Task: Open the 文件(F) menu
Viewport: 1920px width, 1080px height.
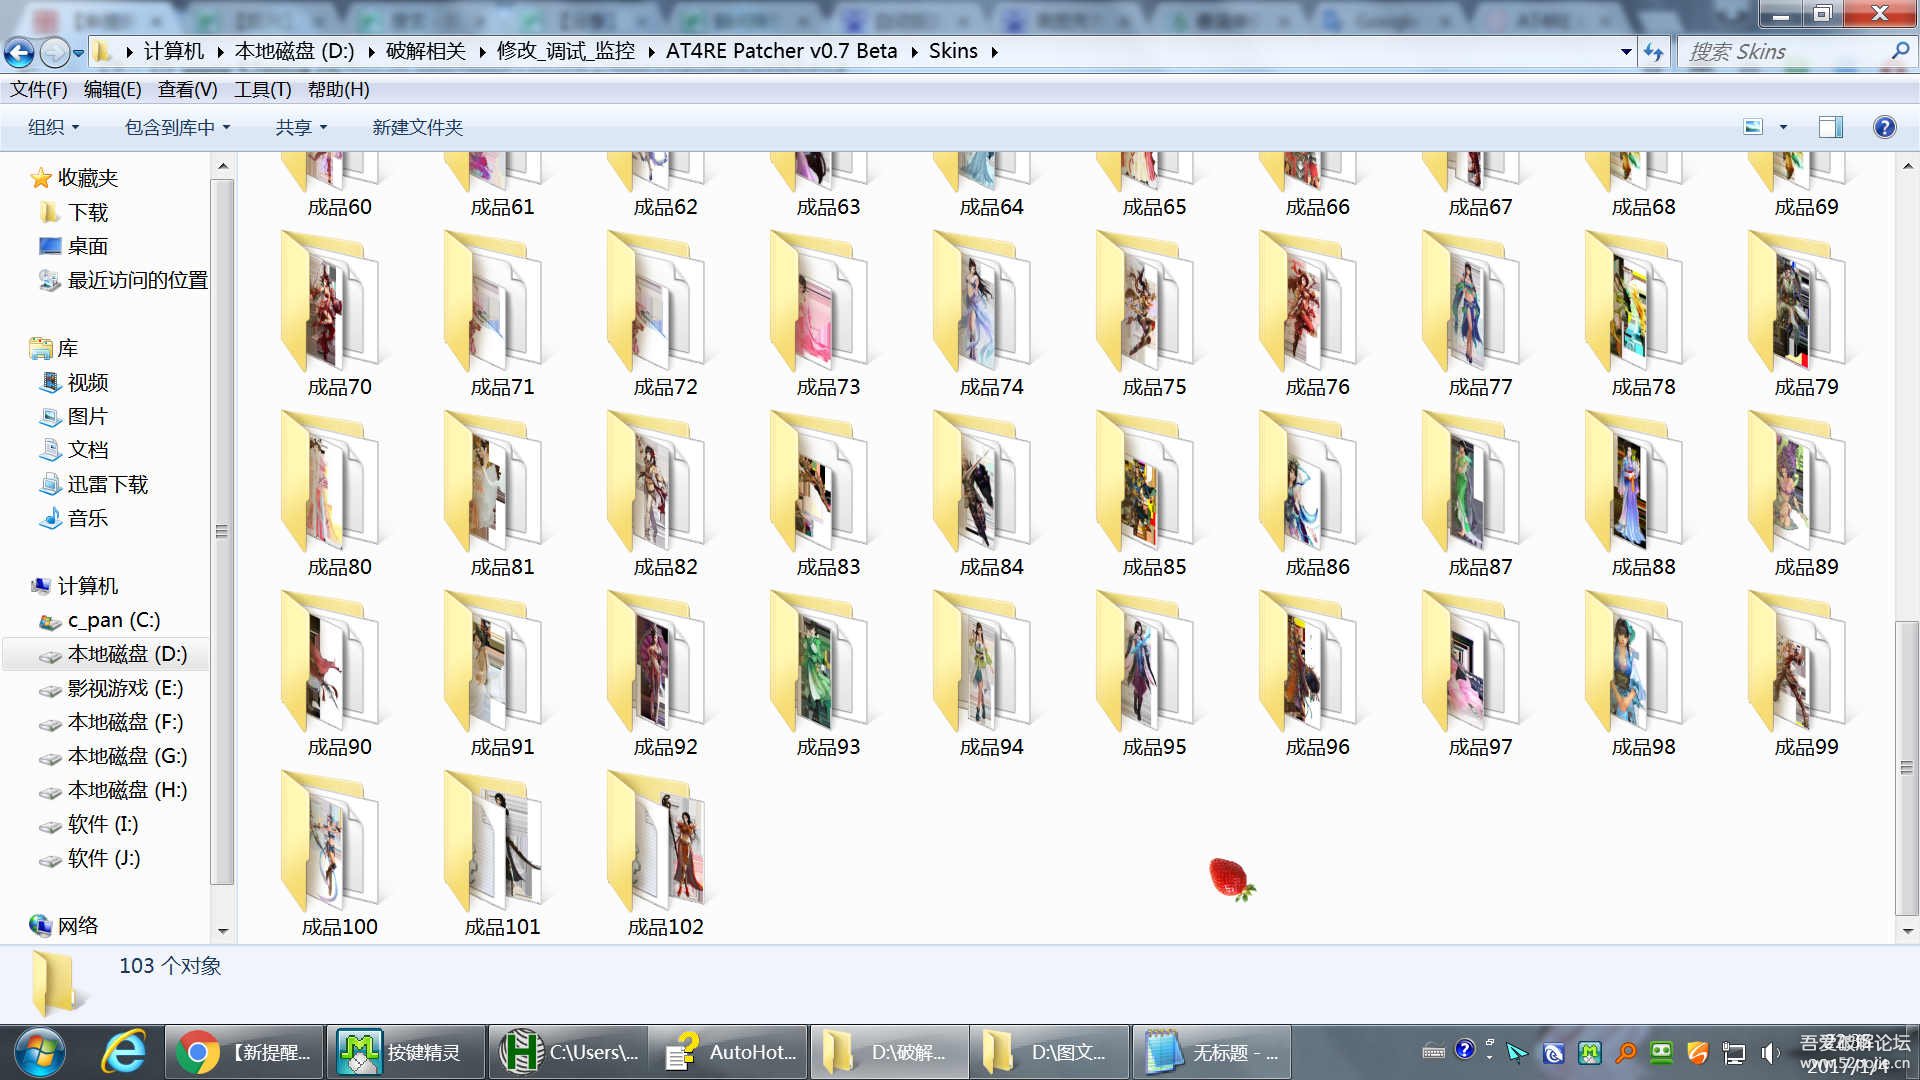Action: point(38,90)
